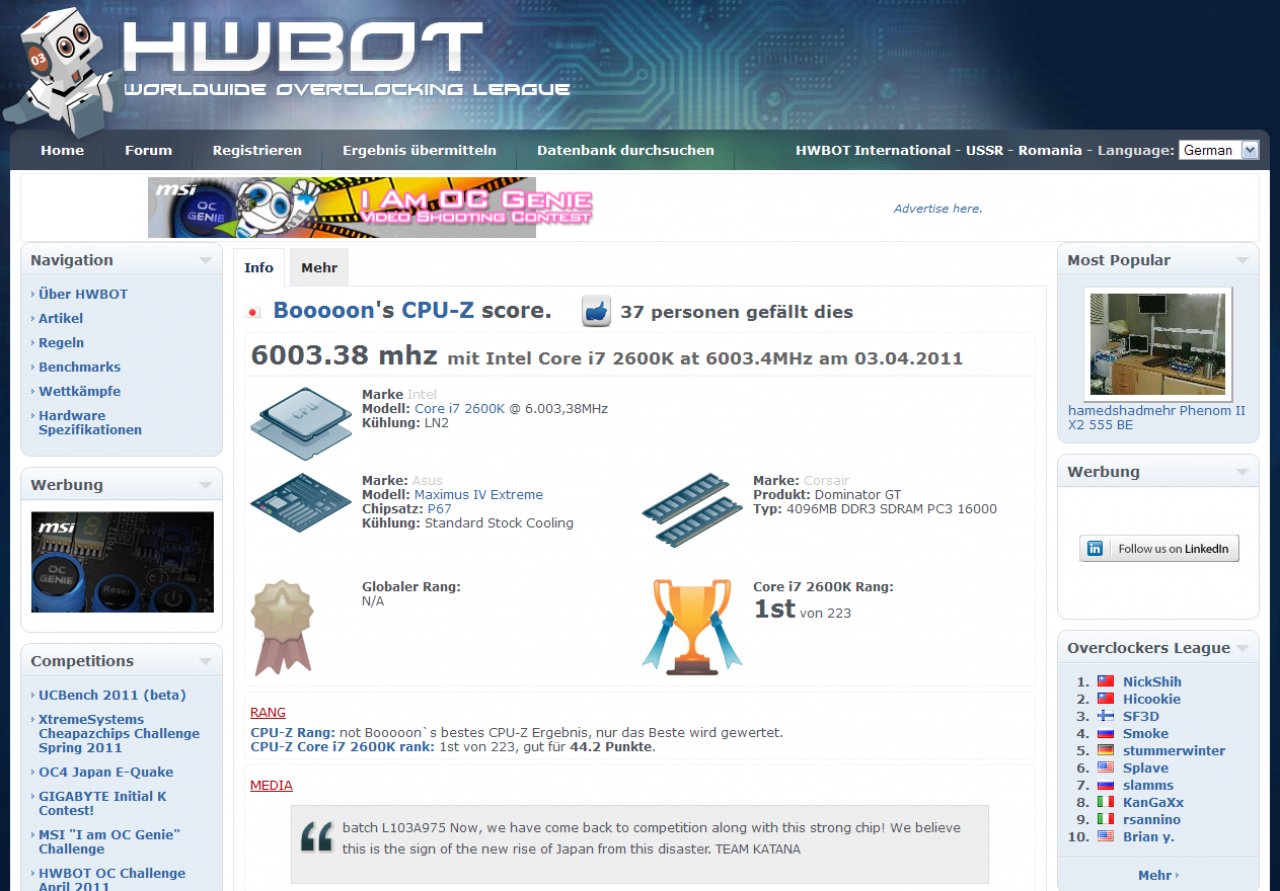Open the USSR site link

point(985,150)
